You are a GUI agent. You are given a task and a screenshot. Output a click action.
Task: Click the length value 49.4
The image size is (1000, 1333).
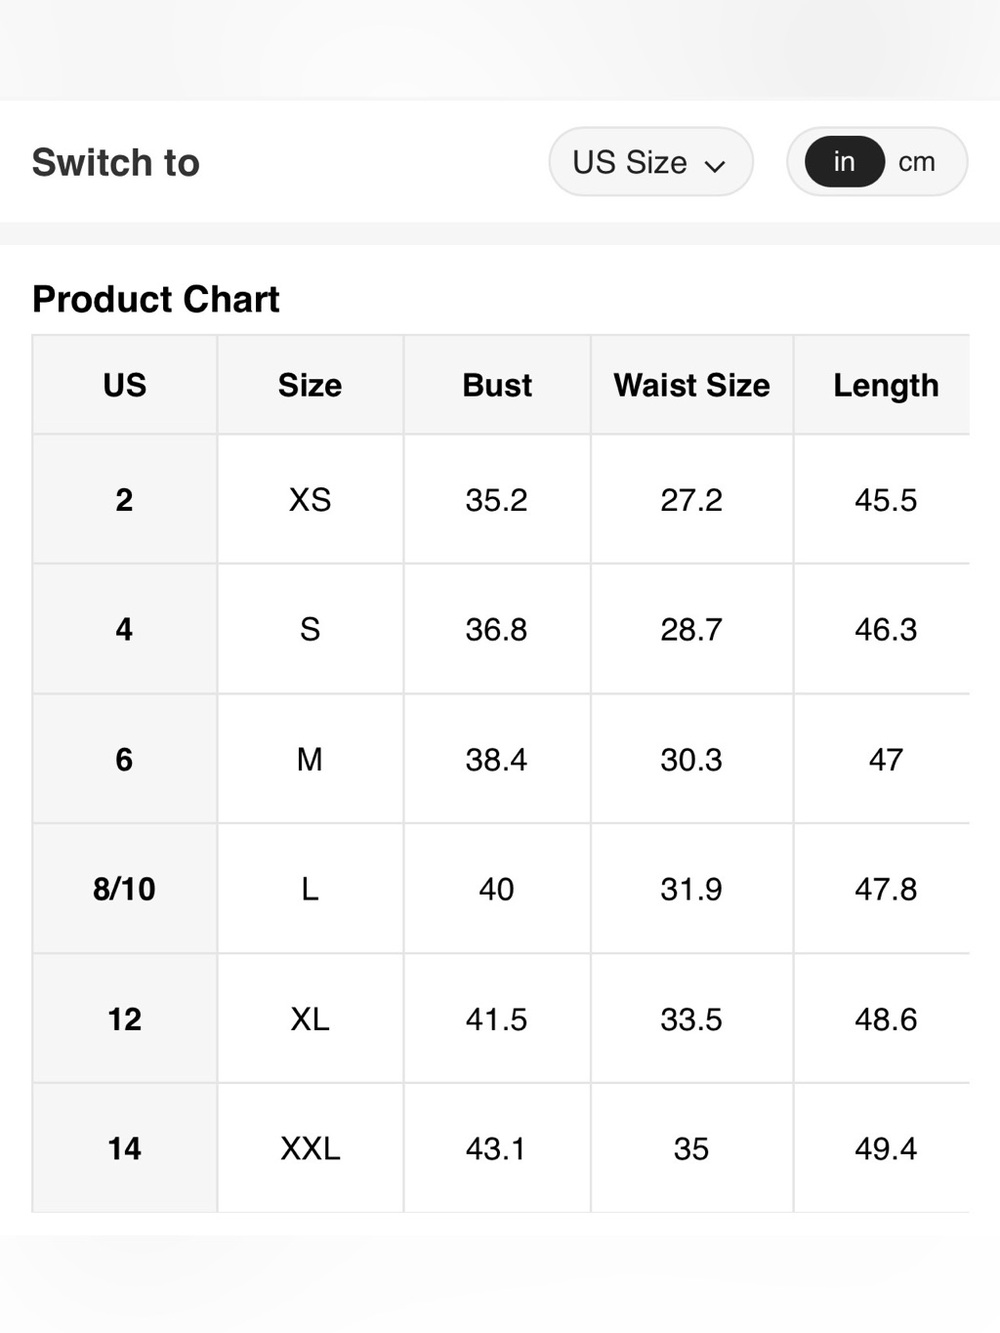coord(886,1148)
